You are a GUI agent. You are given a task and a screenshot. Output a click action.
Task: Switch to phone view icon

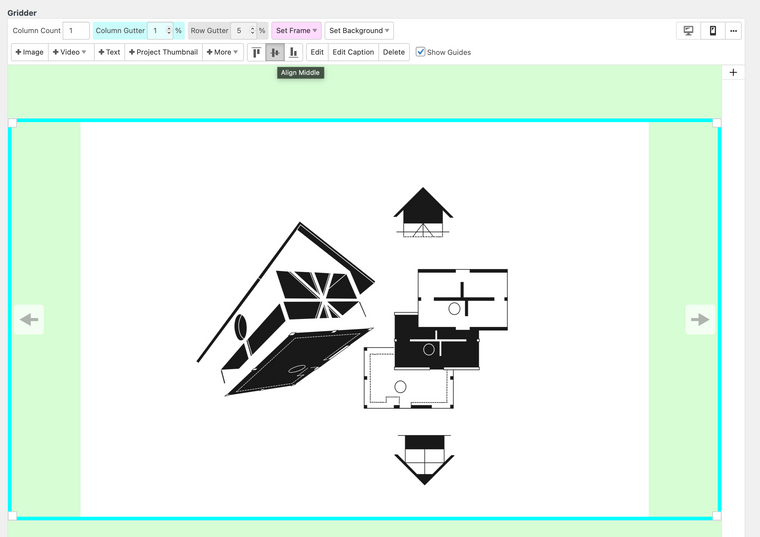pyautogui.click(x=712, y=31)
